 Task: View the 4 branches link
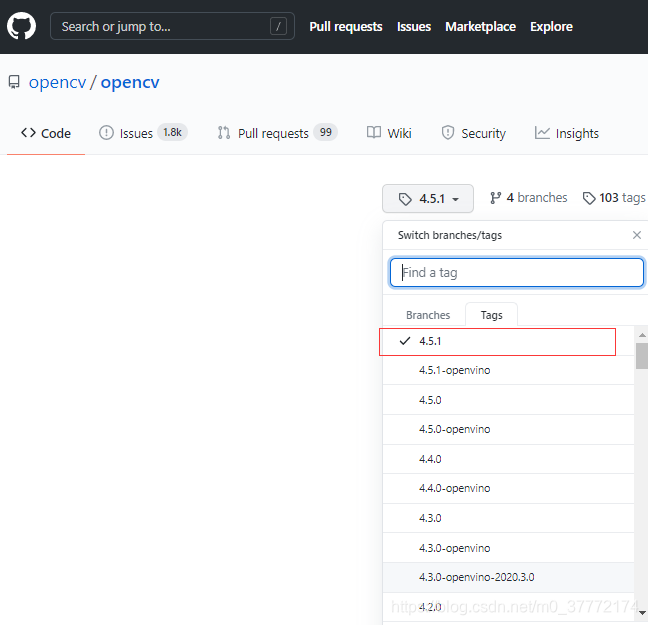pyautogui.click(x=529, y=198)
